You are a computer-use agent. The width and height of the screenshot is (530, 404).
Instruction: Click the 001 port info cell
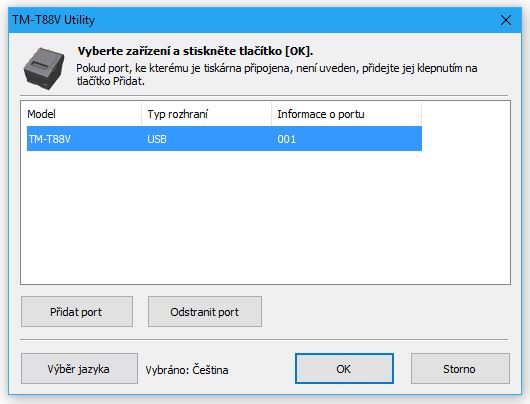coord(286,139)
